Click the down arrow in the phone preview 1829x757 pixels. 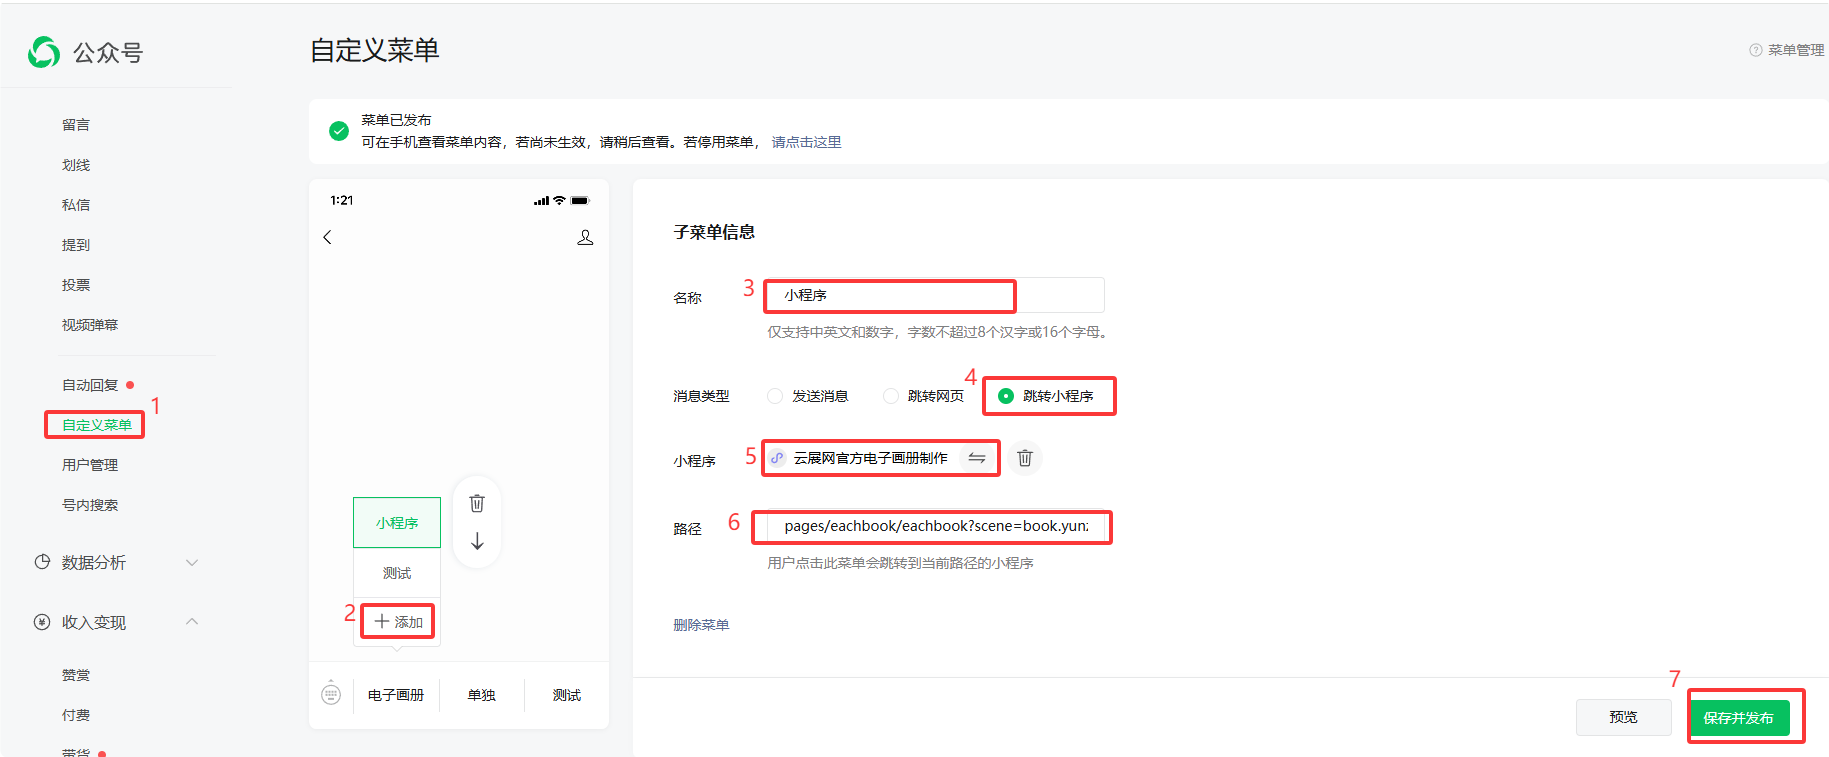(x=477, y=541)
